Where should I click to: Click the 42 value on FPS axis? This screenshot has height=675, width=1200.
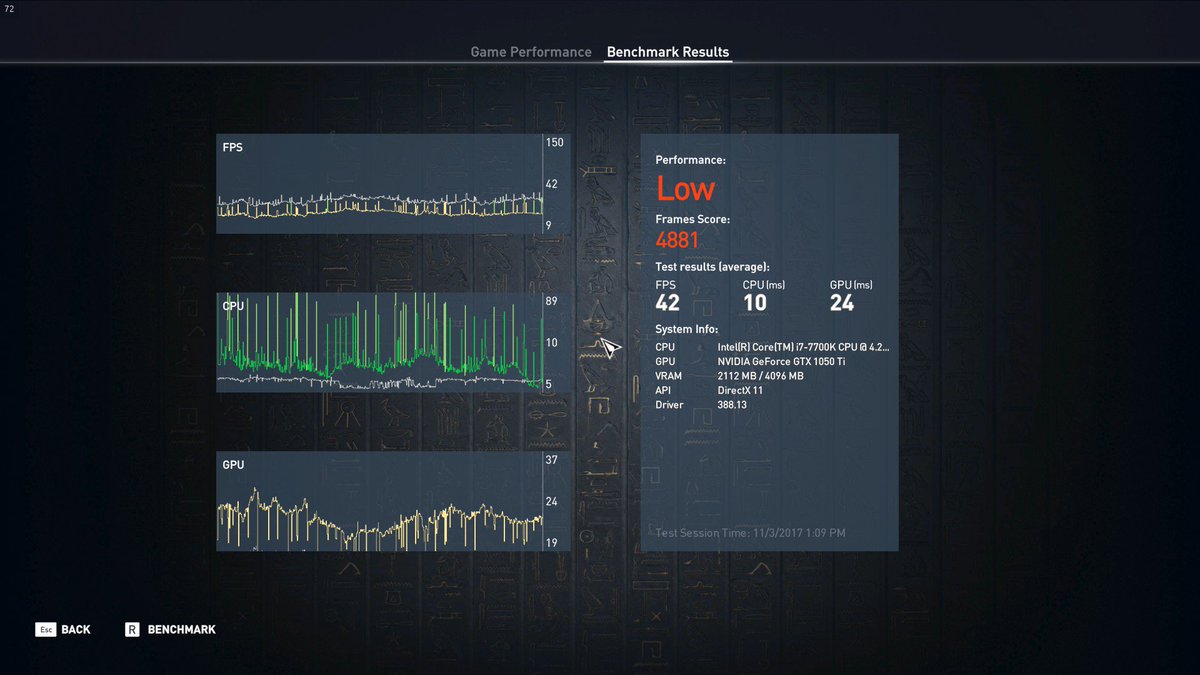(x=552, y=185)
